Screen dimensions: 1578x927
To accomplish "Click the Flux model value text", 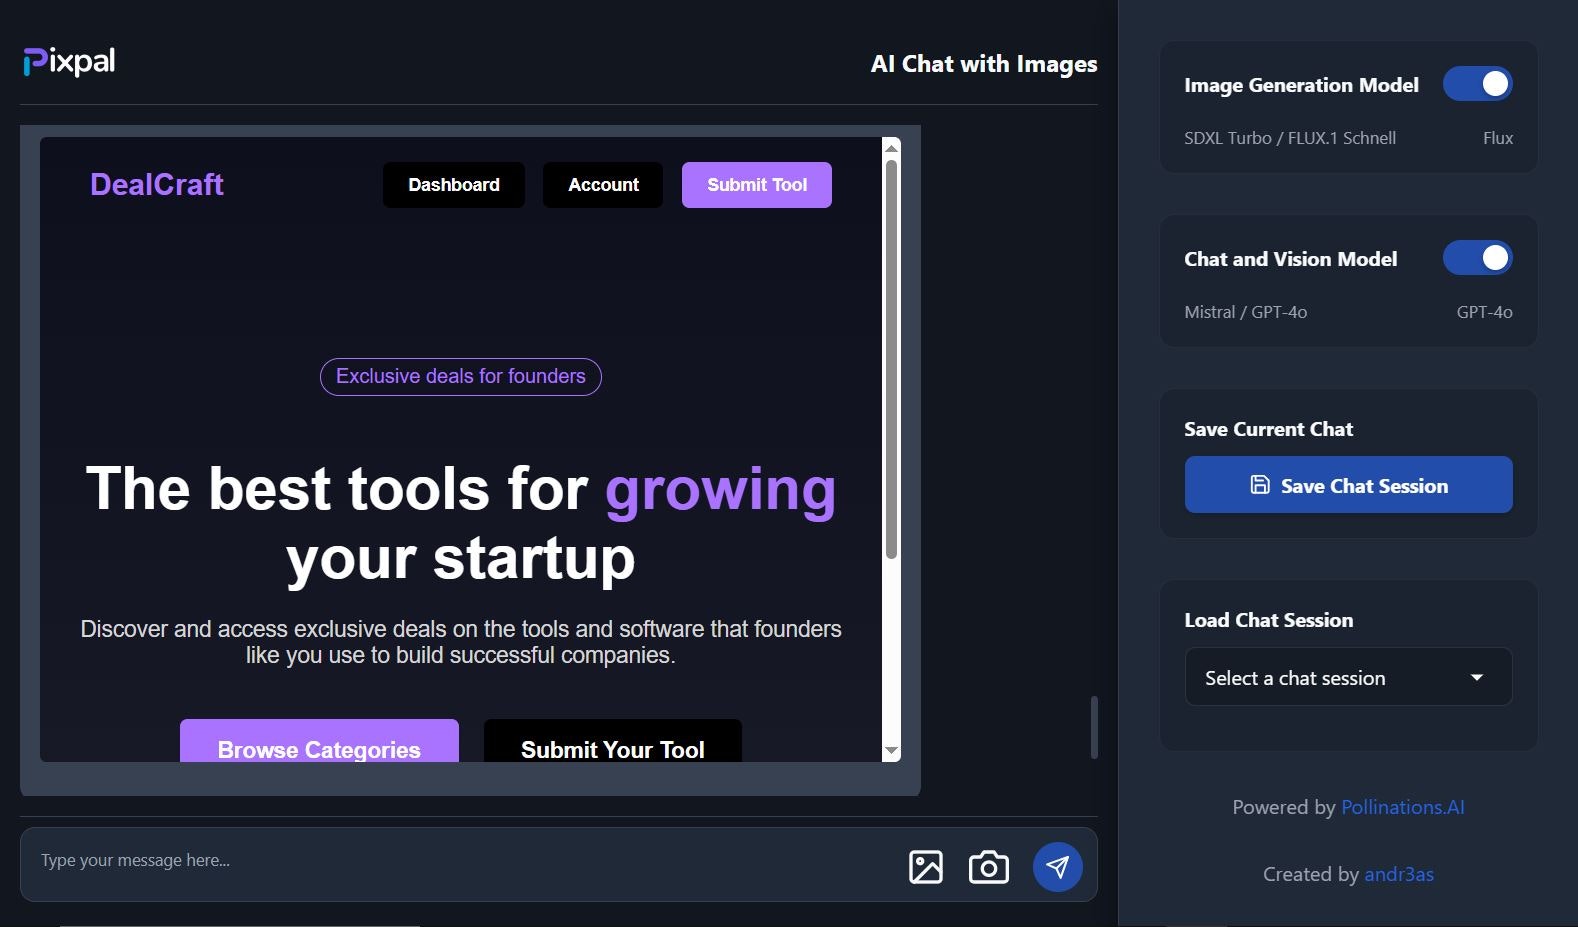I will tap(1497, 138).
